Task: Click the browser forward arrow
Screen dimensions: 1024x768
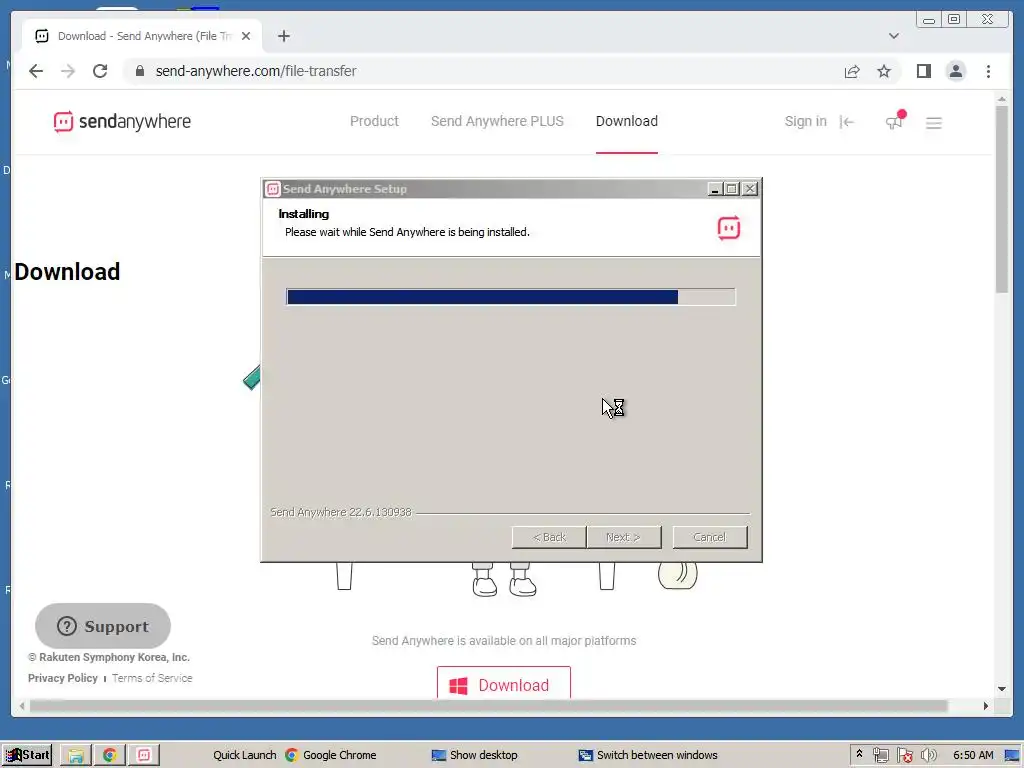Action: click(68, 71)
